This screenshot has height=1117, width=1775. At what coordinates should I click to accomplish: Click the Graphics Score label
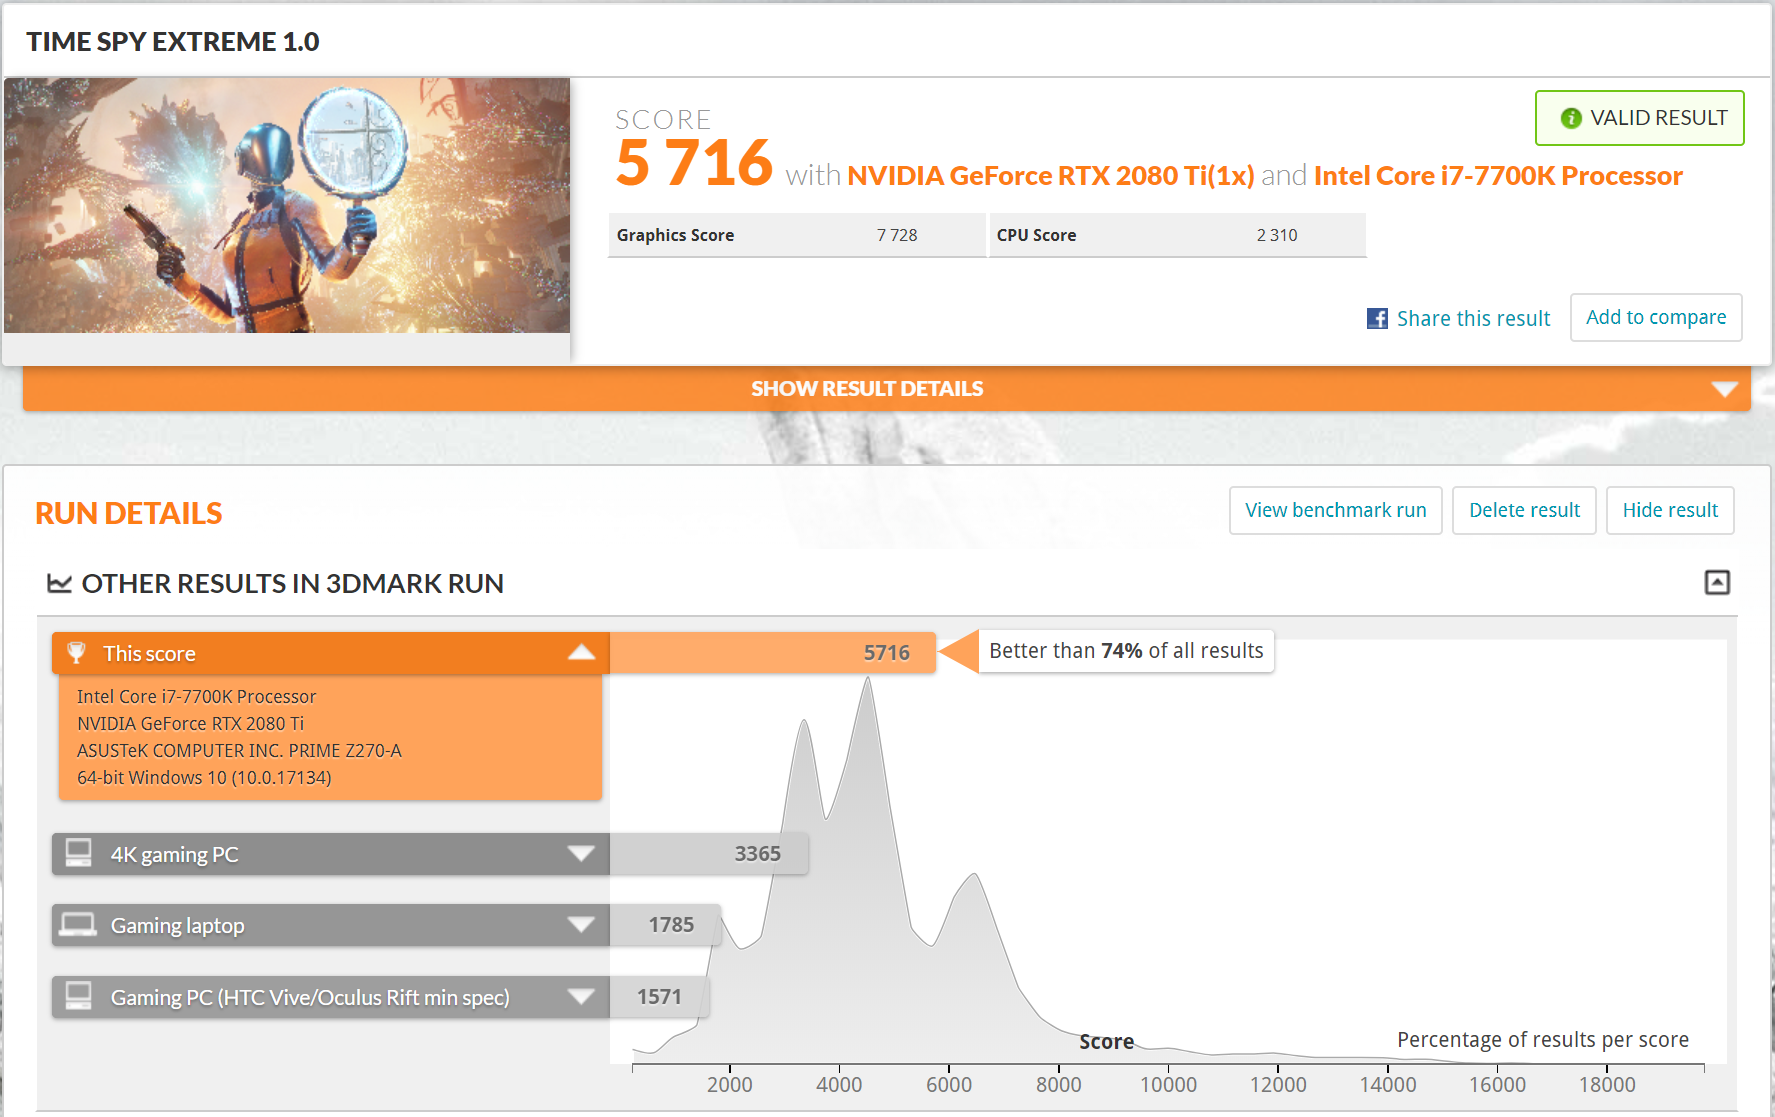675,235
